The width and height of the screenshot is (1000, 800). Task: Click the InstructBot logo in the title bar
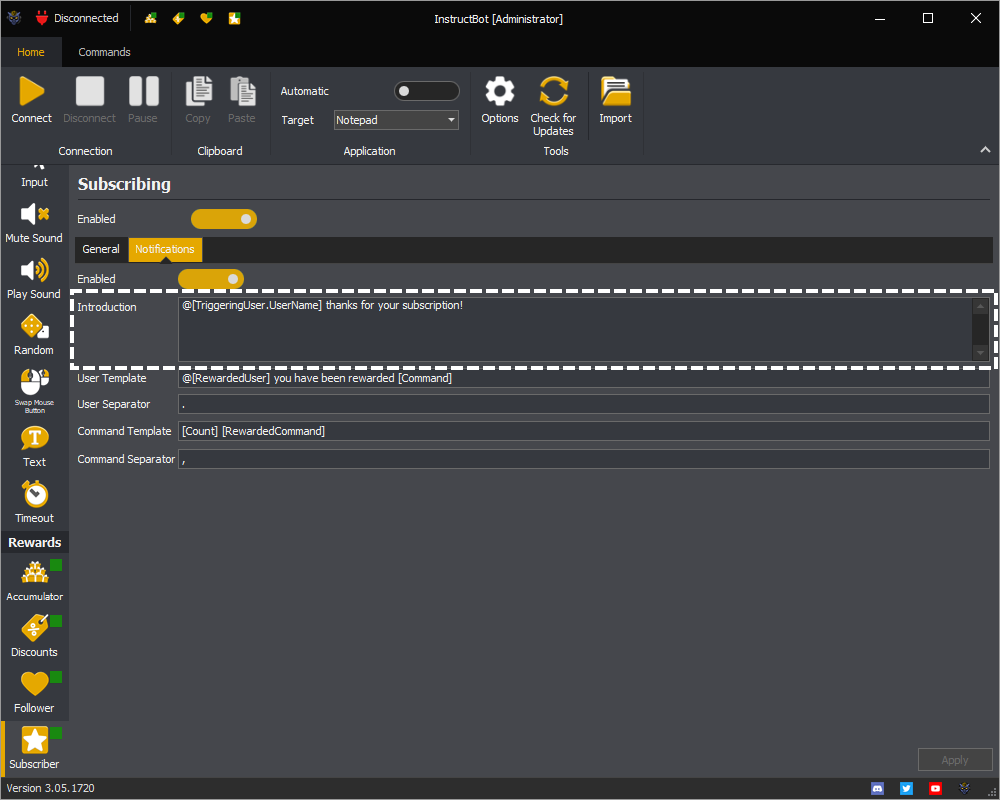pos(14,18)
